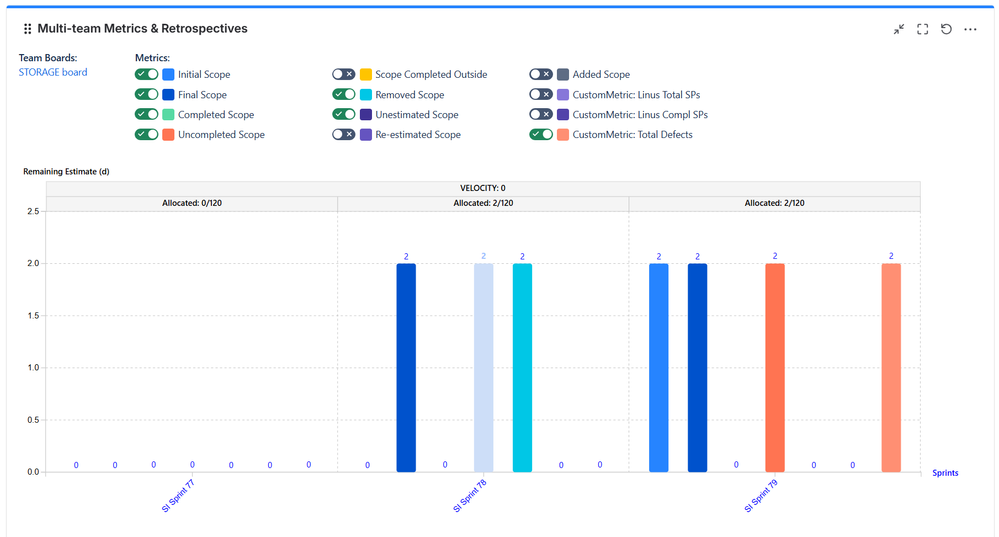999x537 pixels.
Task: Click the Remaining Estimate (d) axis title
Action: pos(66,171)
